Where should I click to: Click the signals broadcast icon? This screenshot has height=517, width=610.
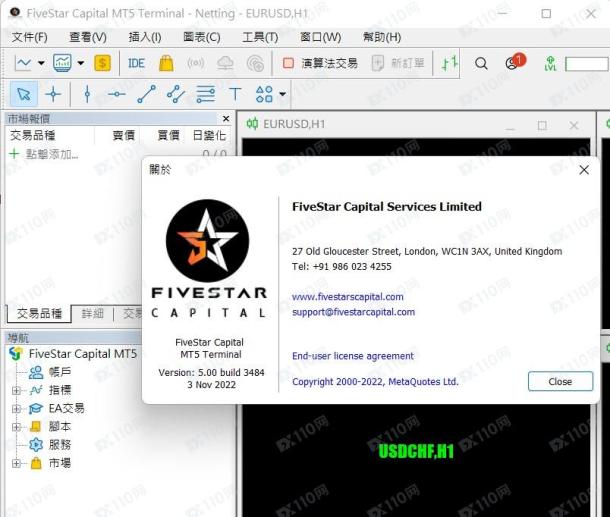click(x=195, y=63)
